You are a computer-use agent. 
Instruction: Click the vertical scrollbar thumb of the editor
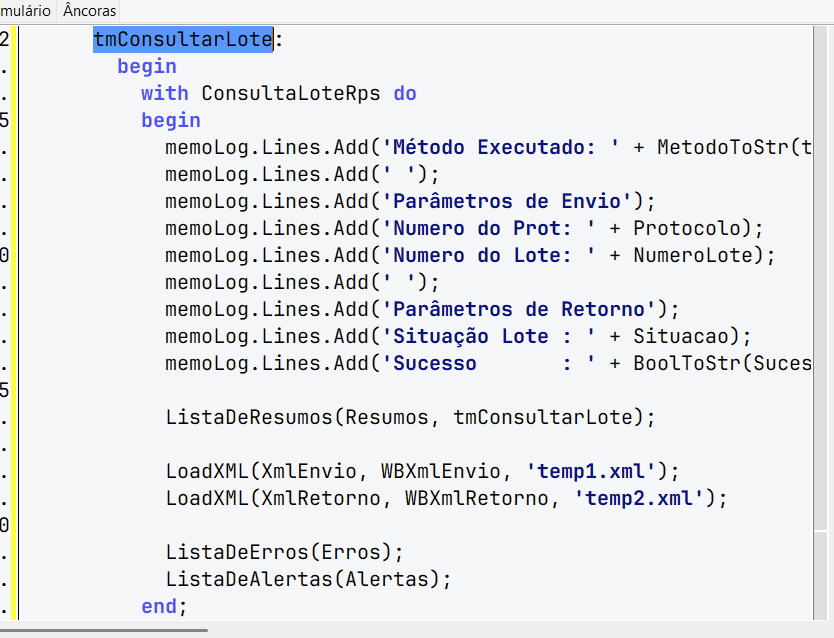click(821, 278)
